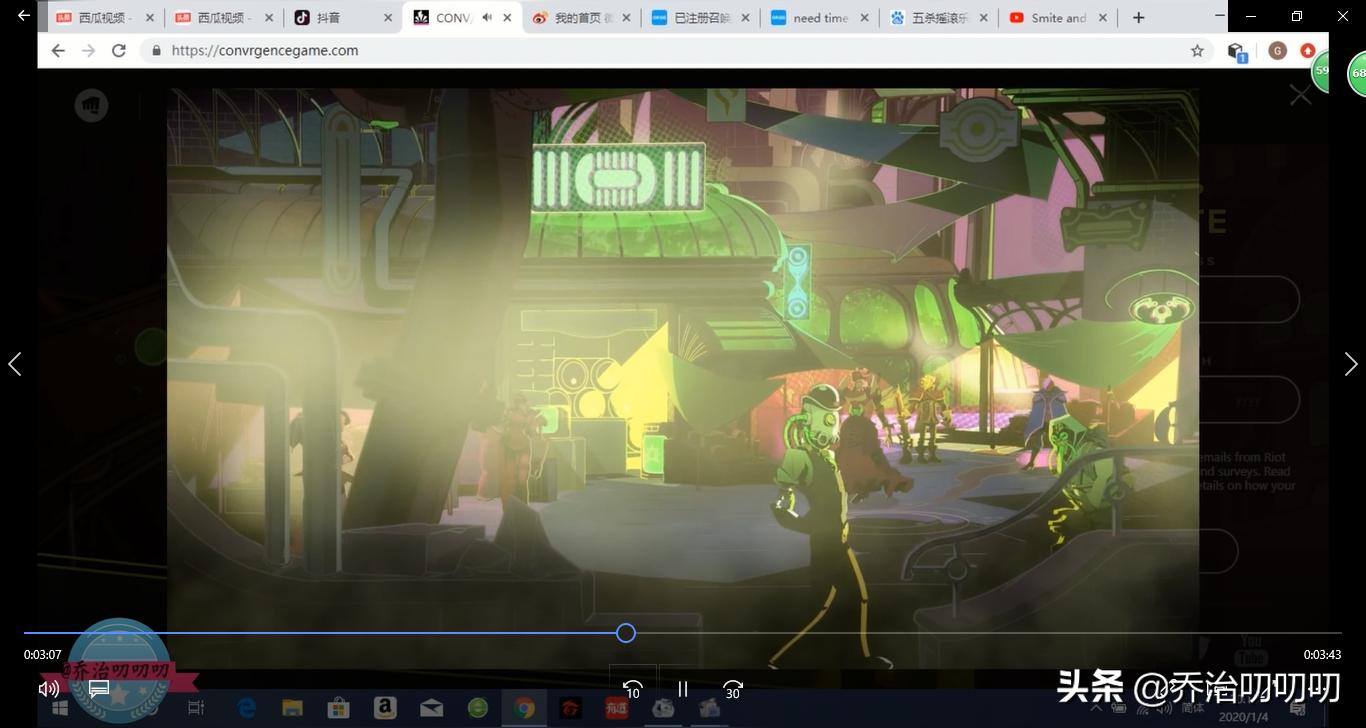Open the extension icon with blue badge

[x=1237, y=52]
